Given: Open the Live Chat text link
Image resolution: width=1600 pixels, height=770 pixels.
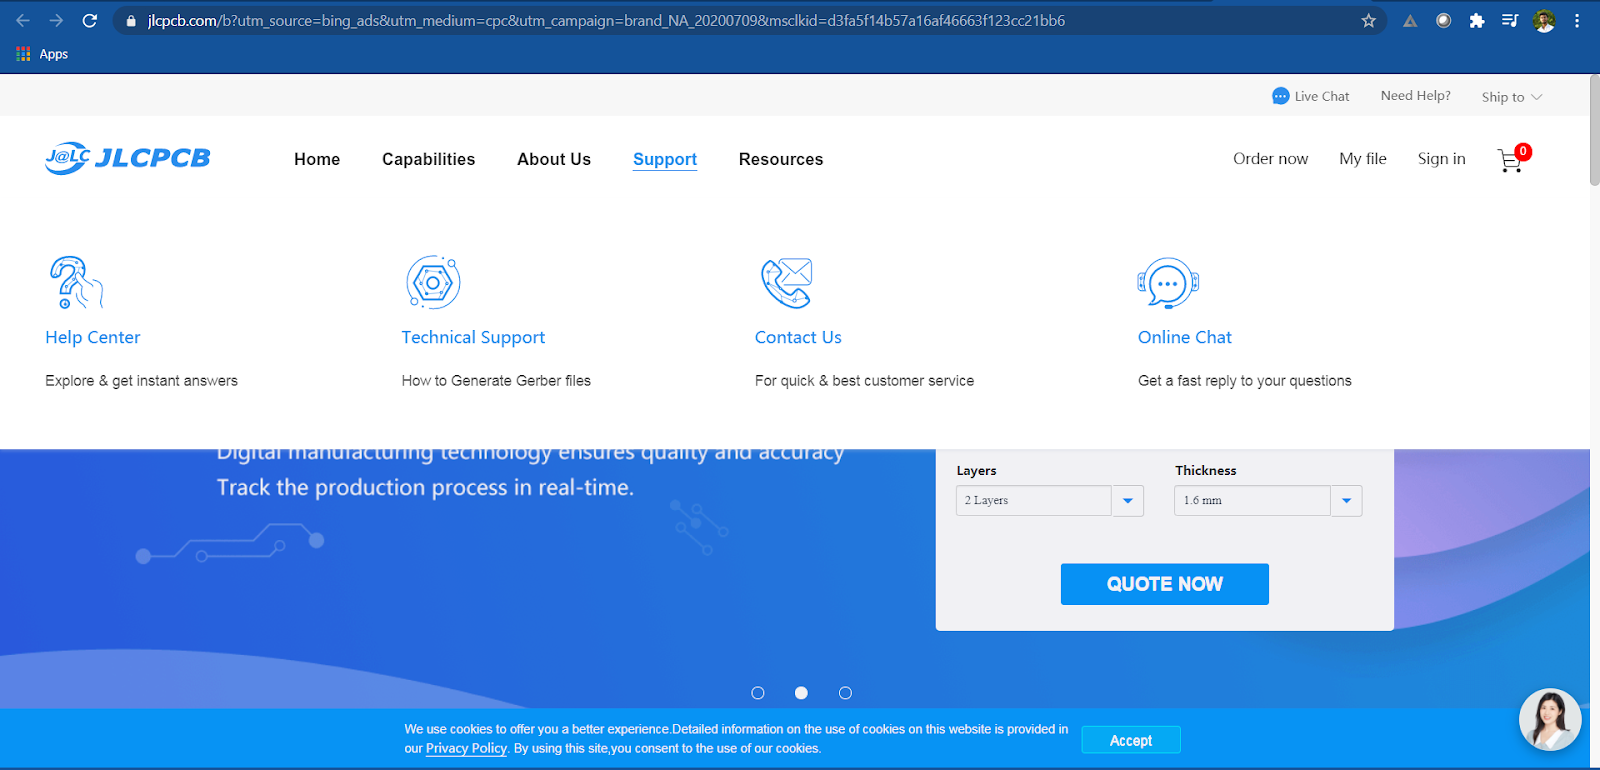Looking at the screenshot, I should click(1322, 96).
